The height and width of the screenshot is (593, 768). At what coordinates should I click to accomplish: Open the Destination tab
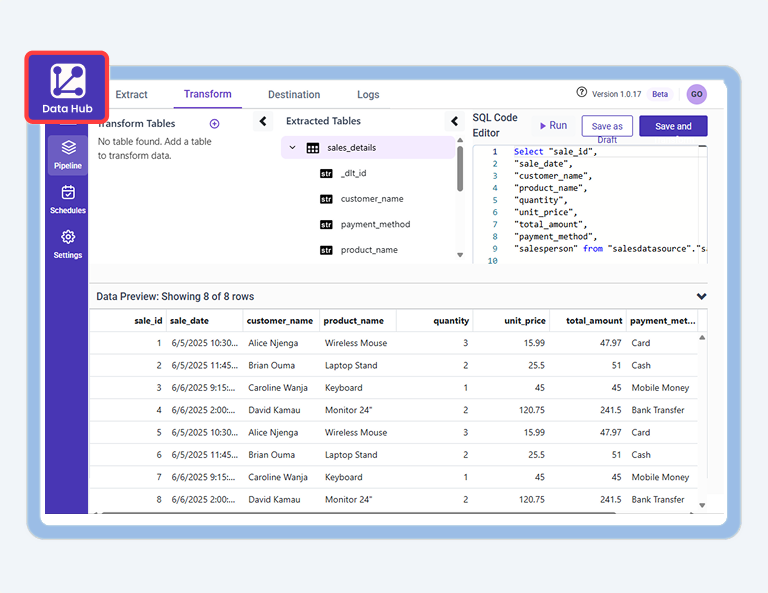(294, 95)
